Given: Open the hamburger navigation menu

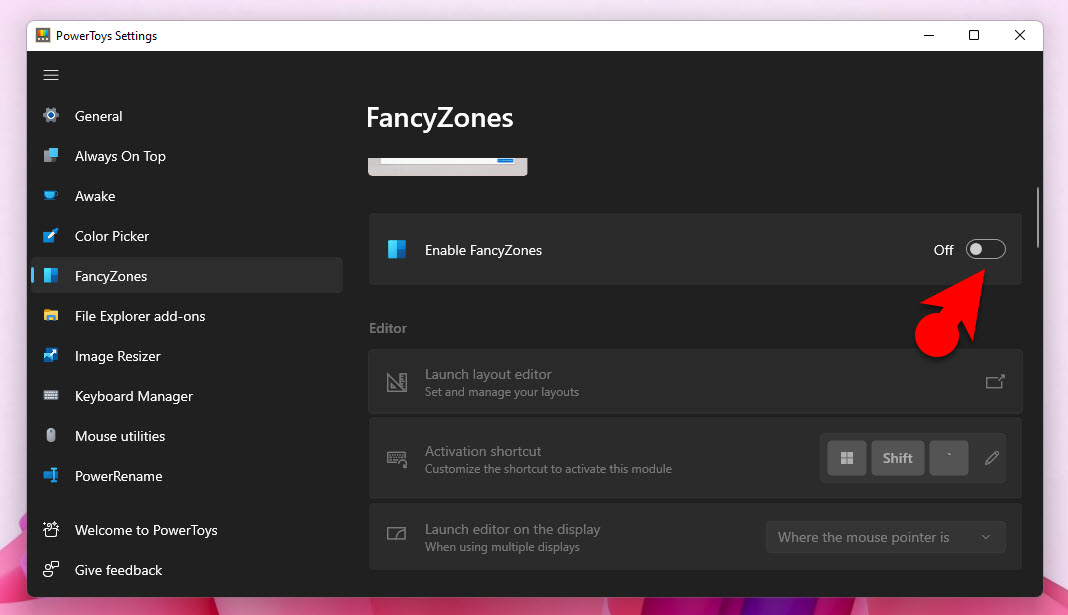Looking at the screenshot, I should point(51,75).
